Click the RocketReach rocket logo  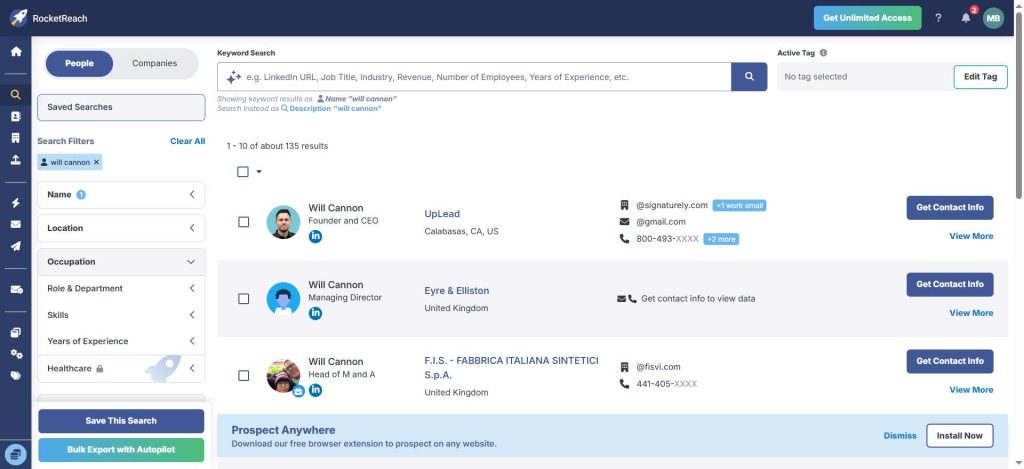tap(18, 18)
